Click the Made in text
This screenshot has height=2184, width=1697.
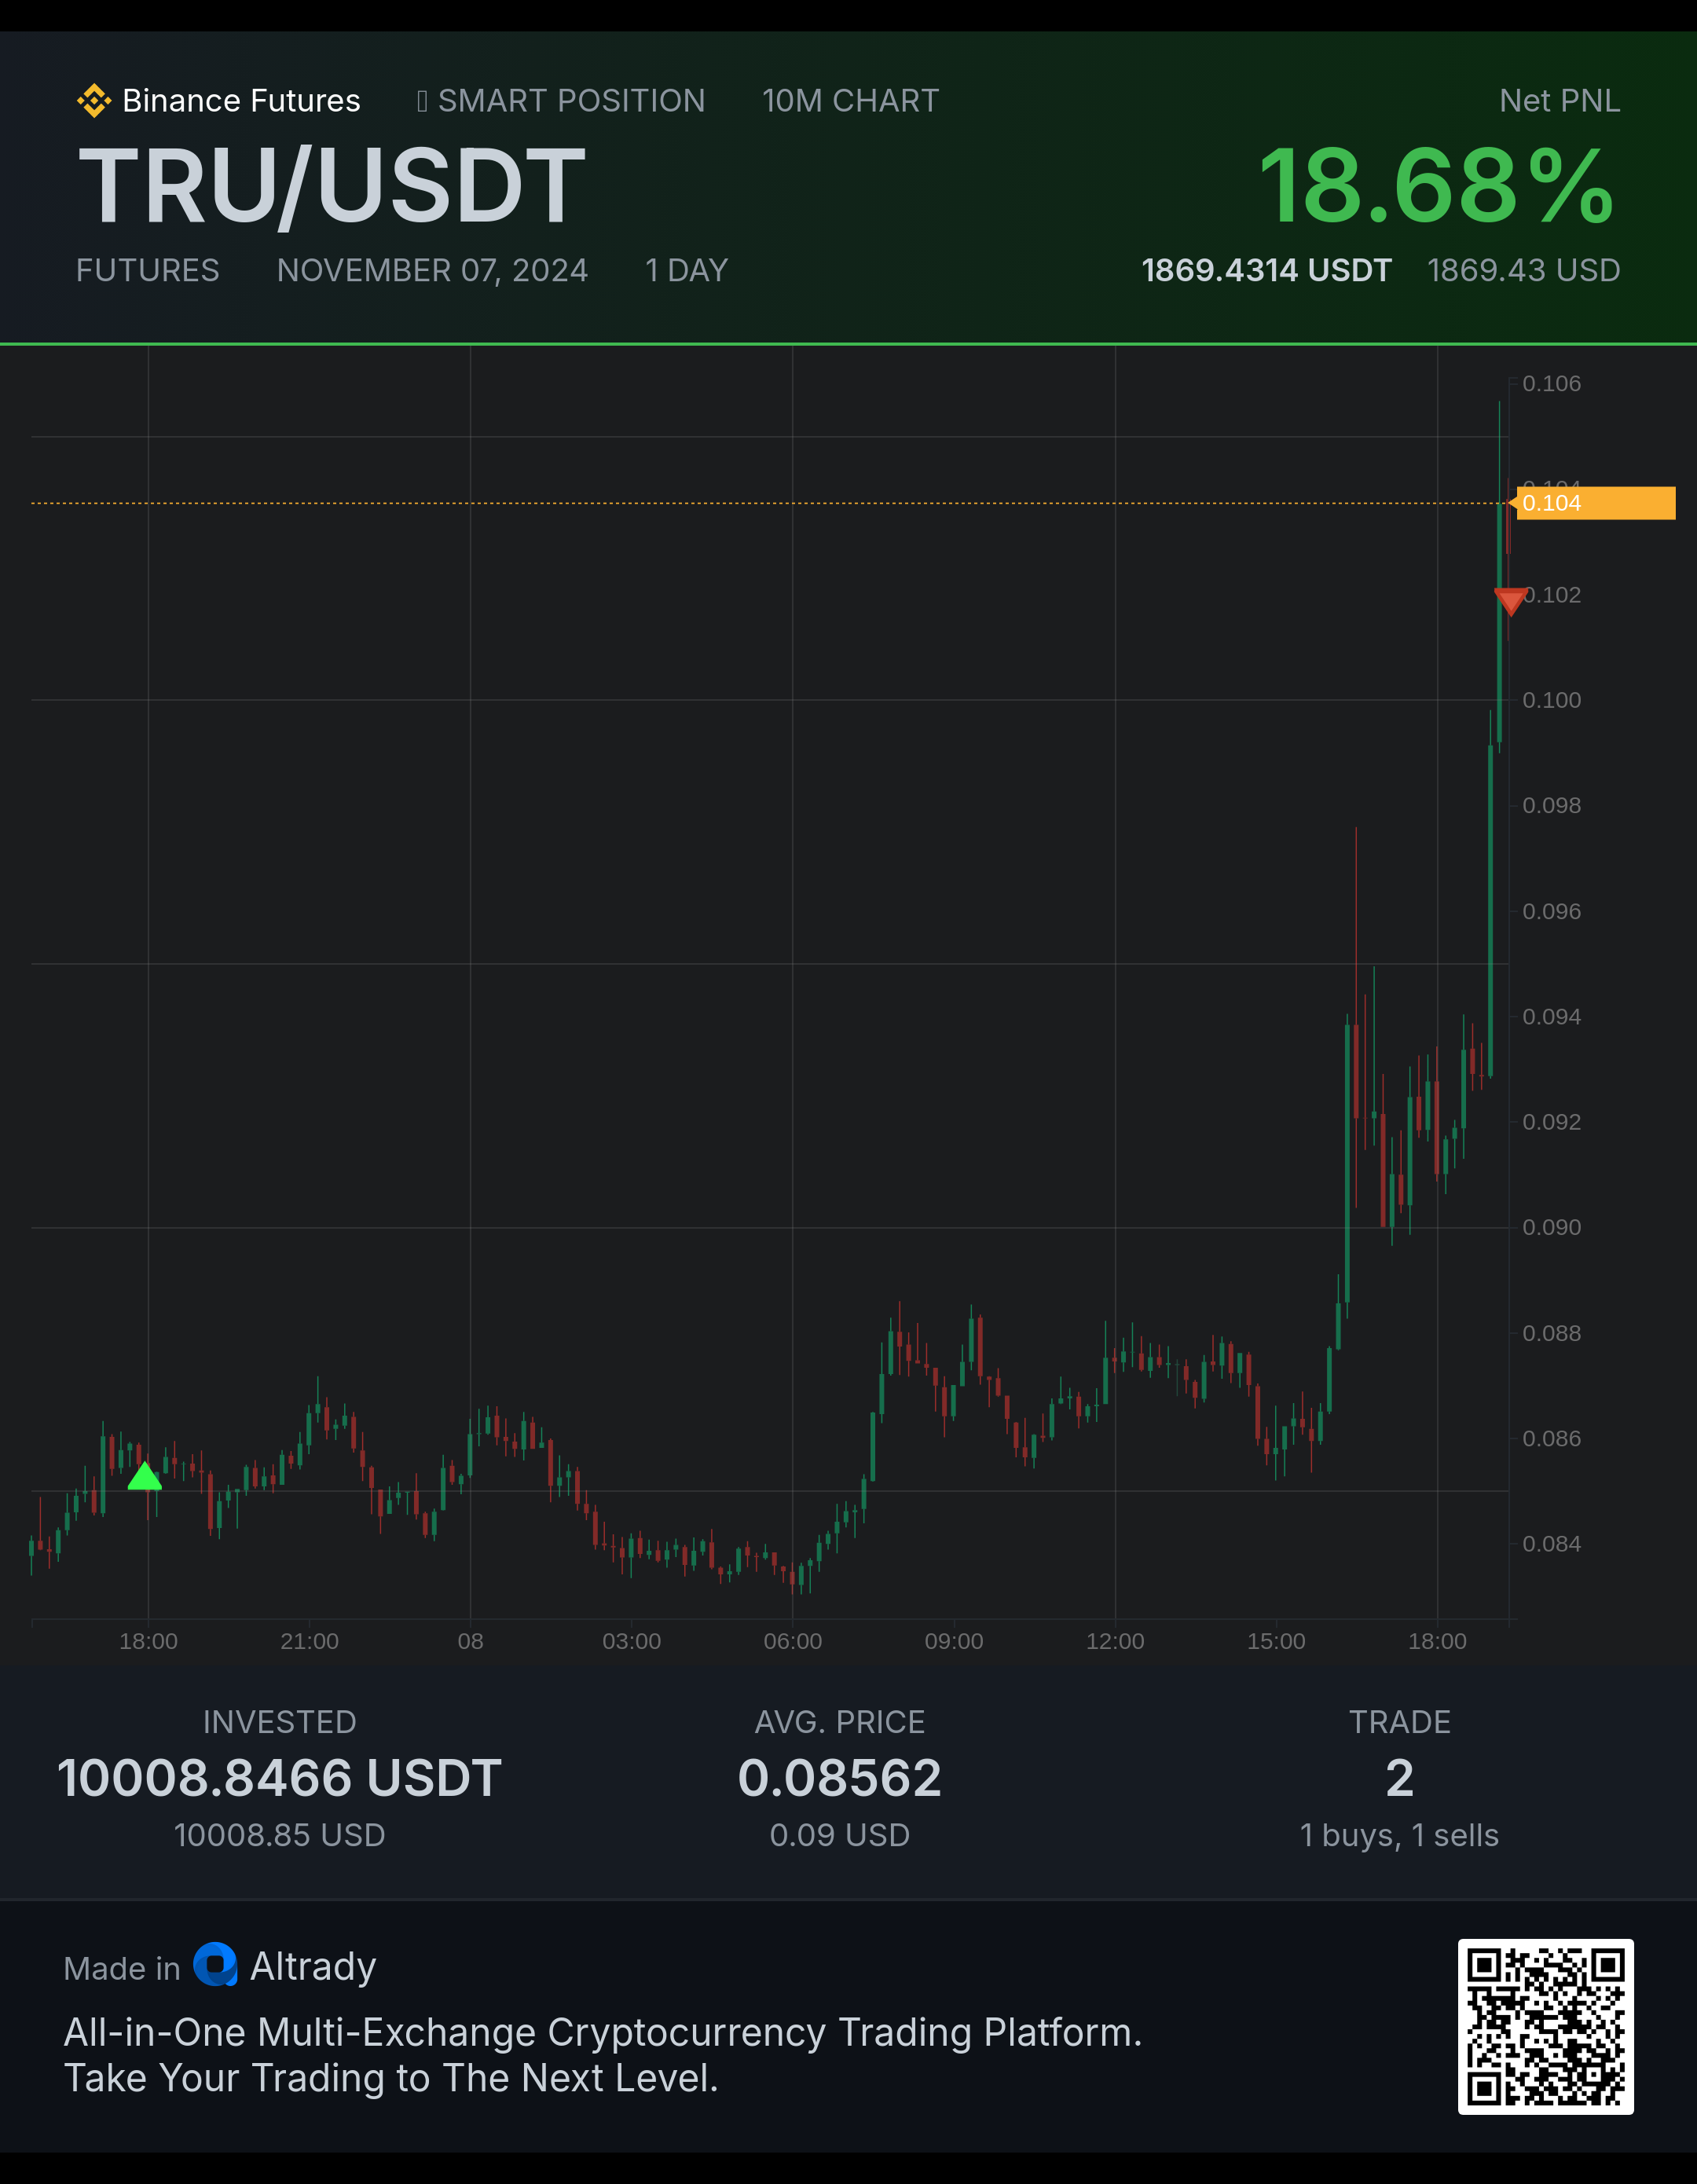click(x=121, y=1968)
